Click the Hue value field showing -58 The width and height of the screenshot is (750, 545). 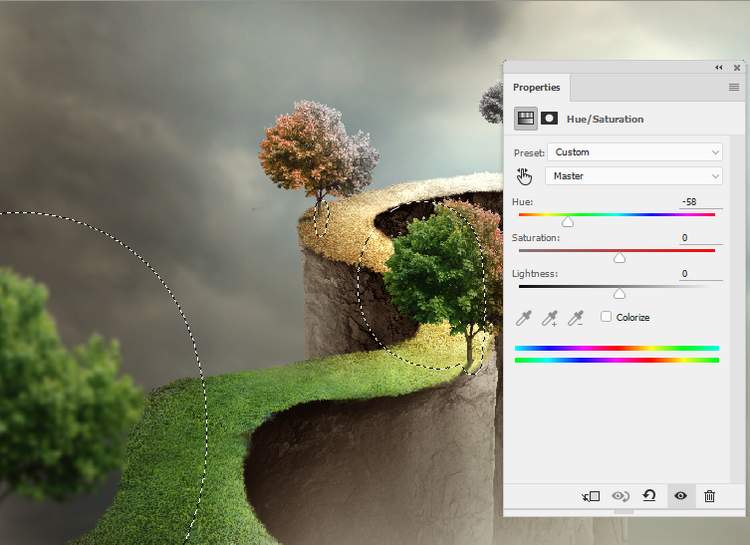701,202
